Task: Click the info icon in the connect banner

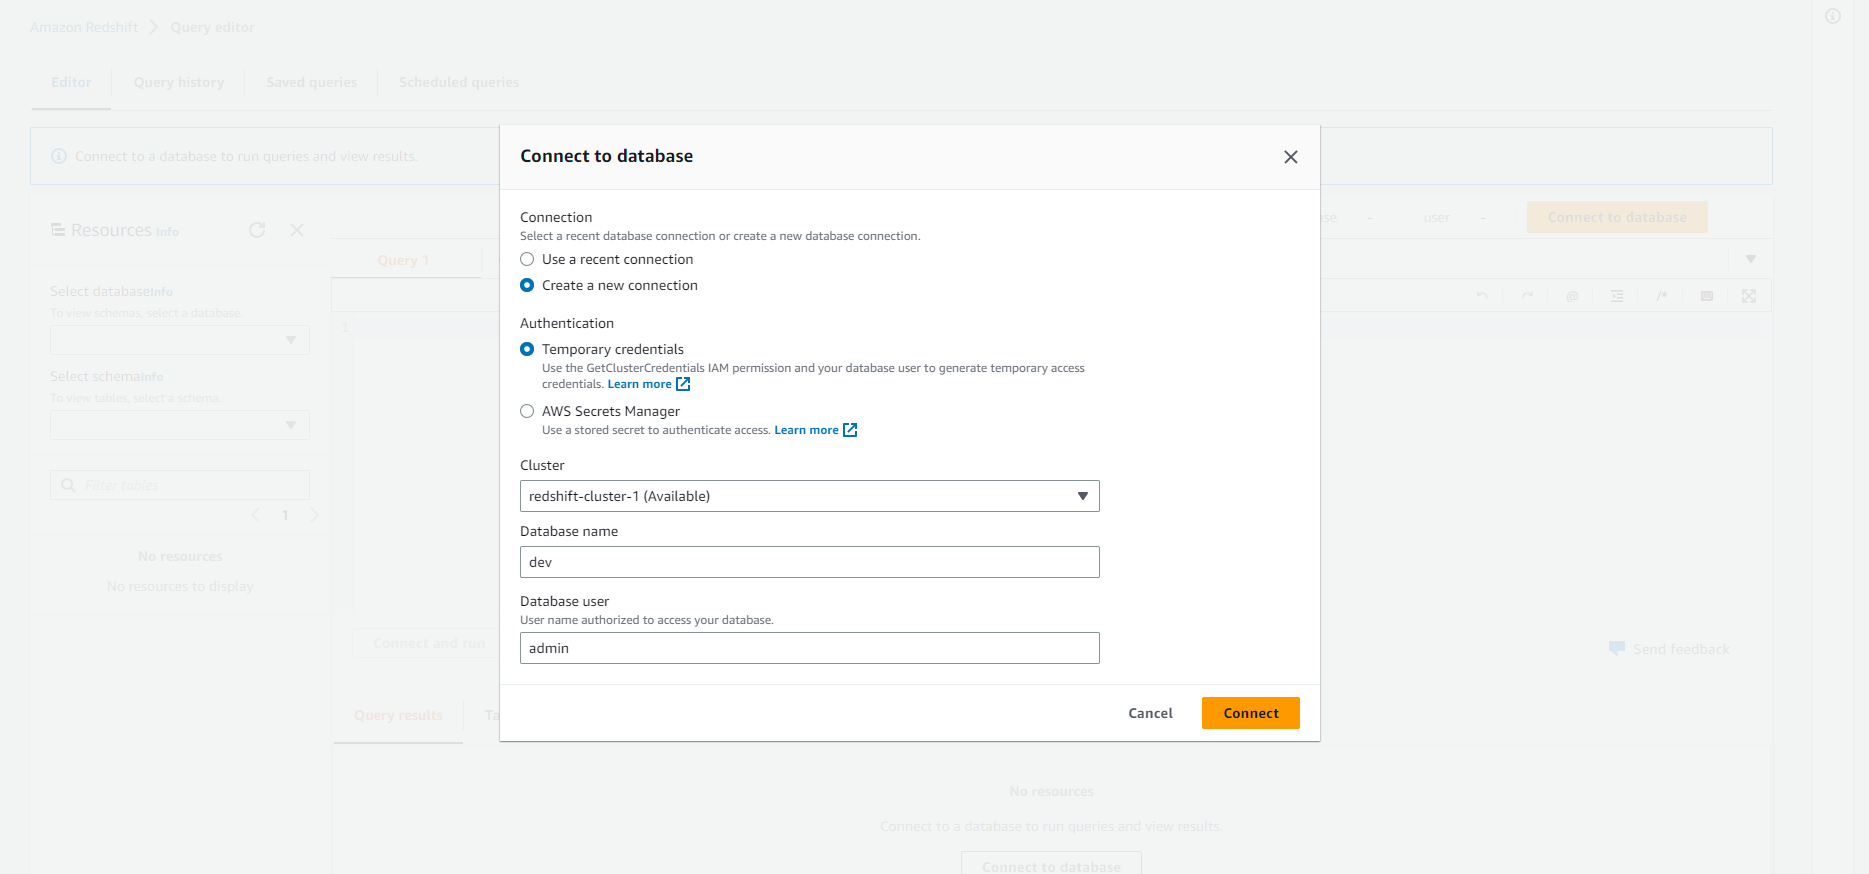Action: point(59,156)
